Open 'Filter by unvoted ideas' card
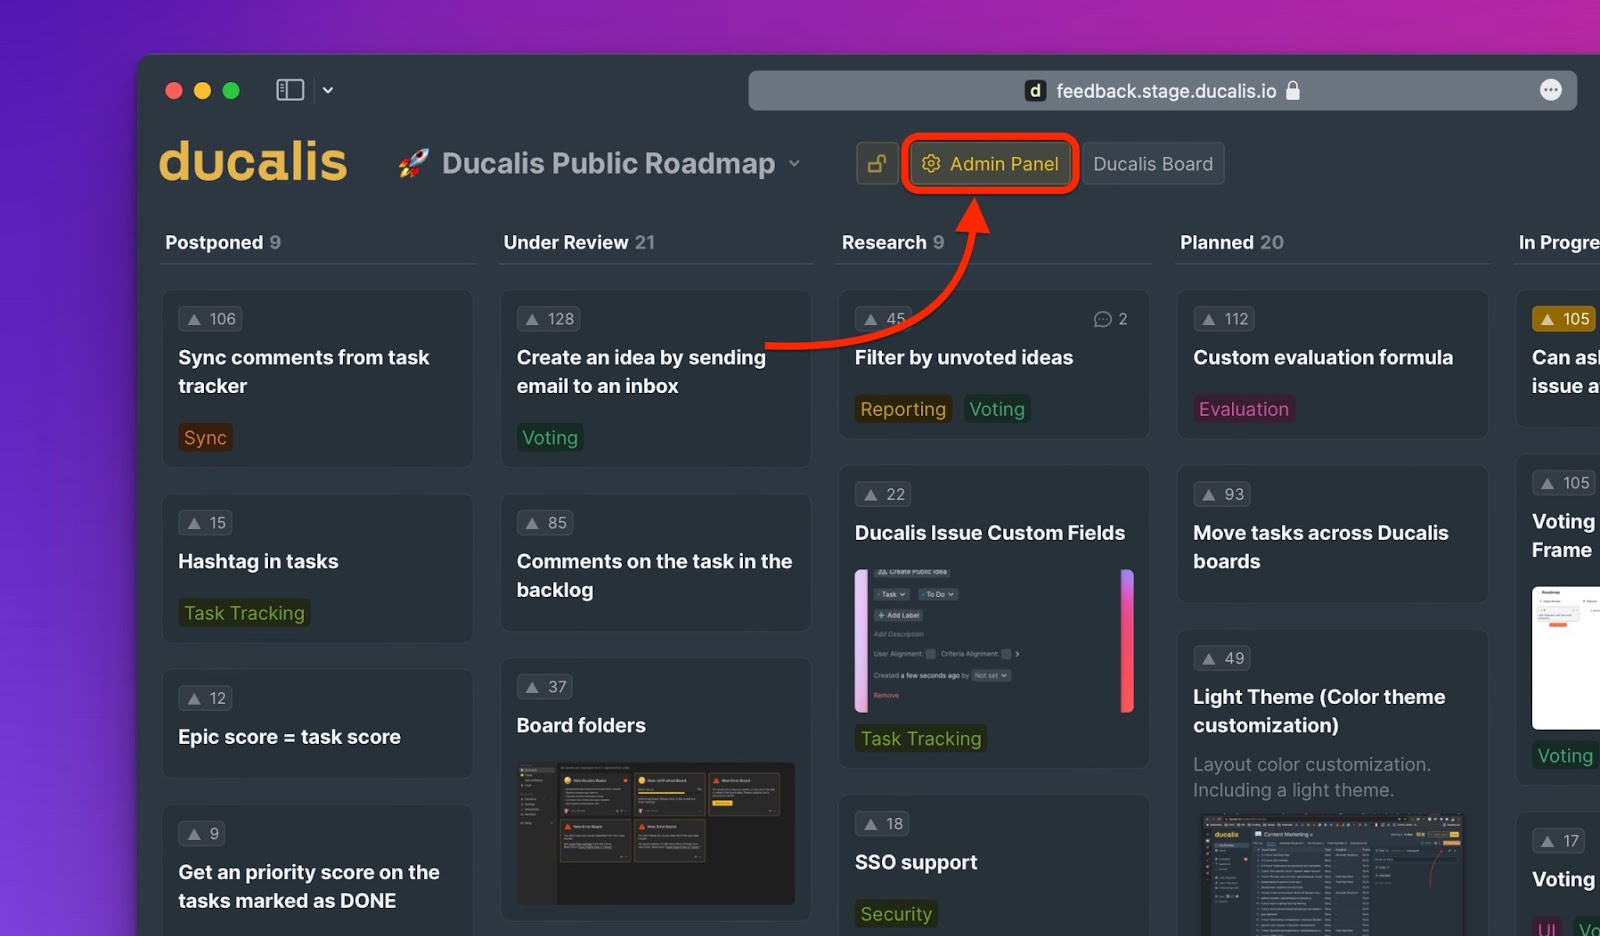 964,357
